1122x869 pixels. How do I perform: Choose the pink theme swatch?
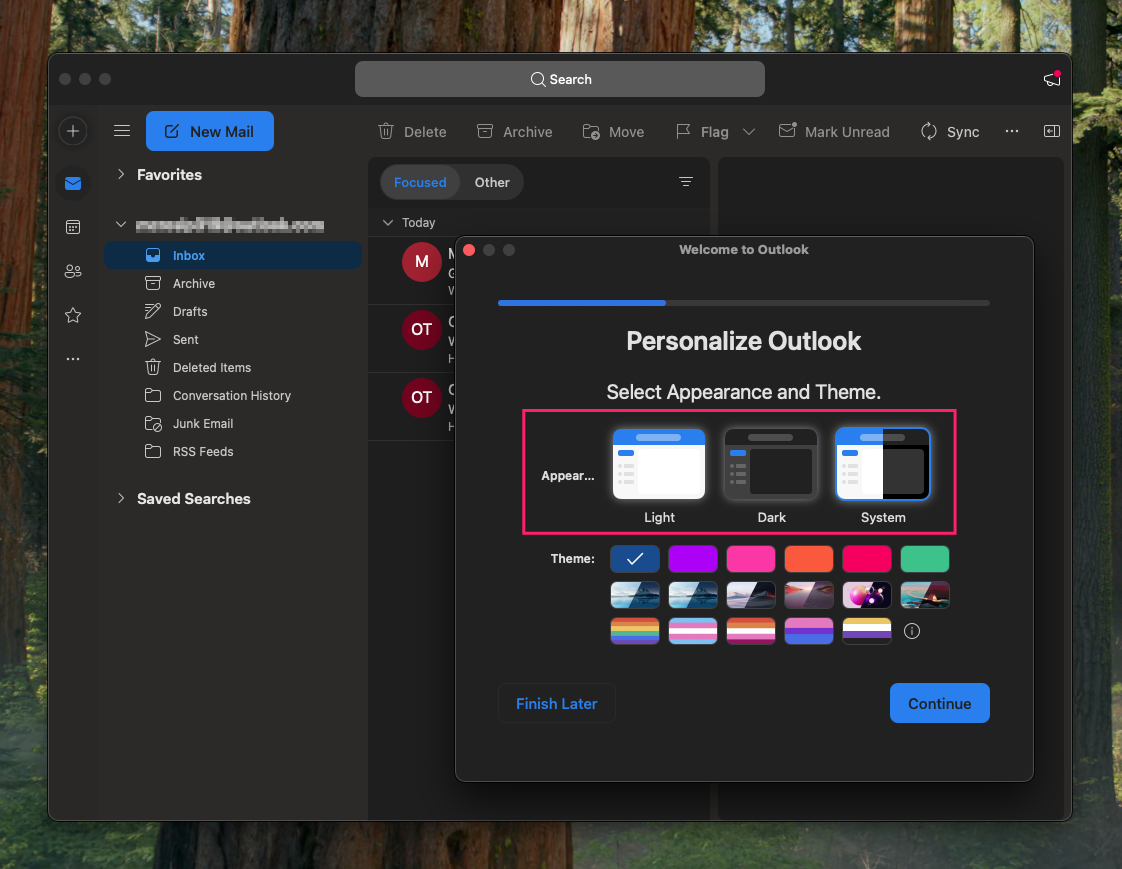(751, 559)
